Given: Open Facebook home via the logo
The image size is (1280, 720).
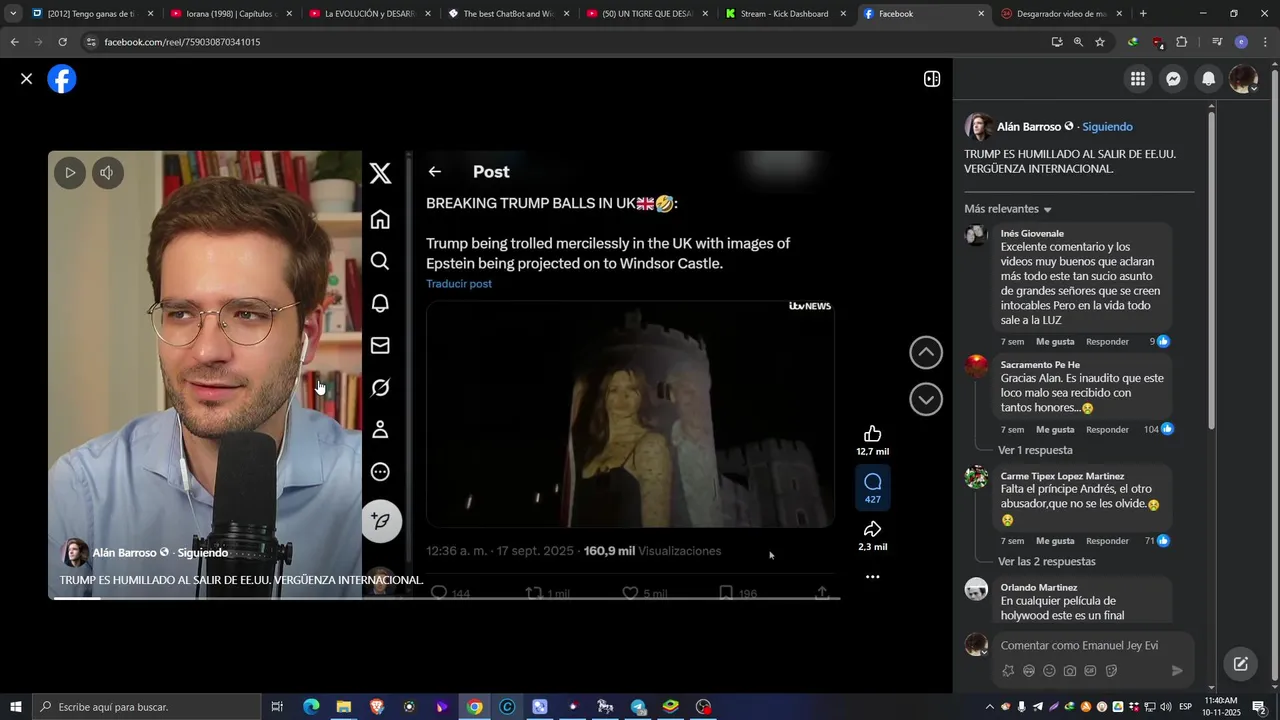Looking at the screenshot, I should click(x=62, y=79).
